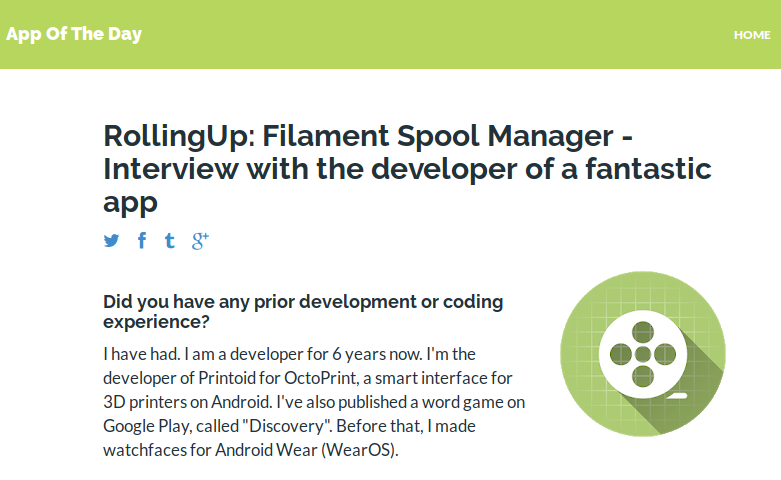Open the HOME menu item

click(x=752, y=34)
